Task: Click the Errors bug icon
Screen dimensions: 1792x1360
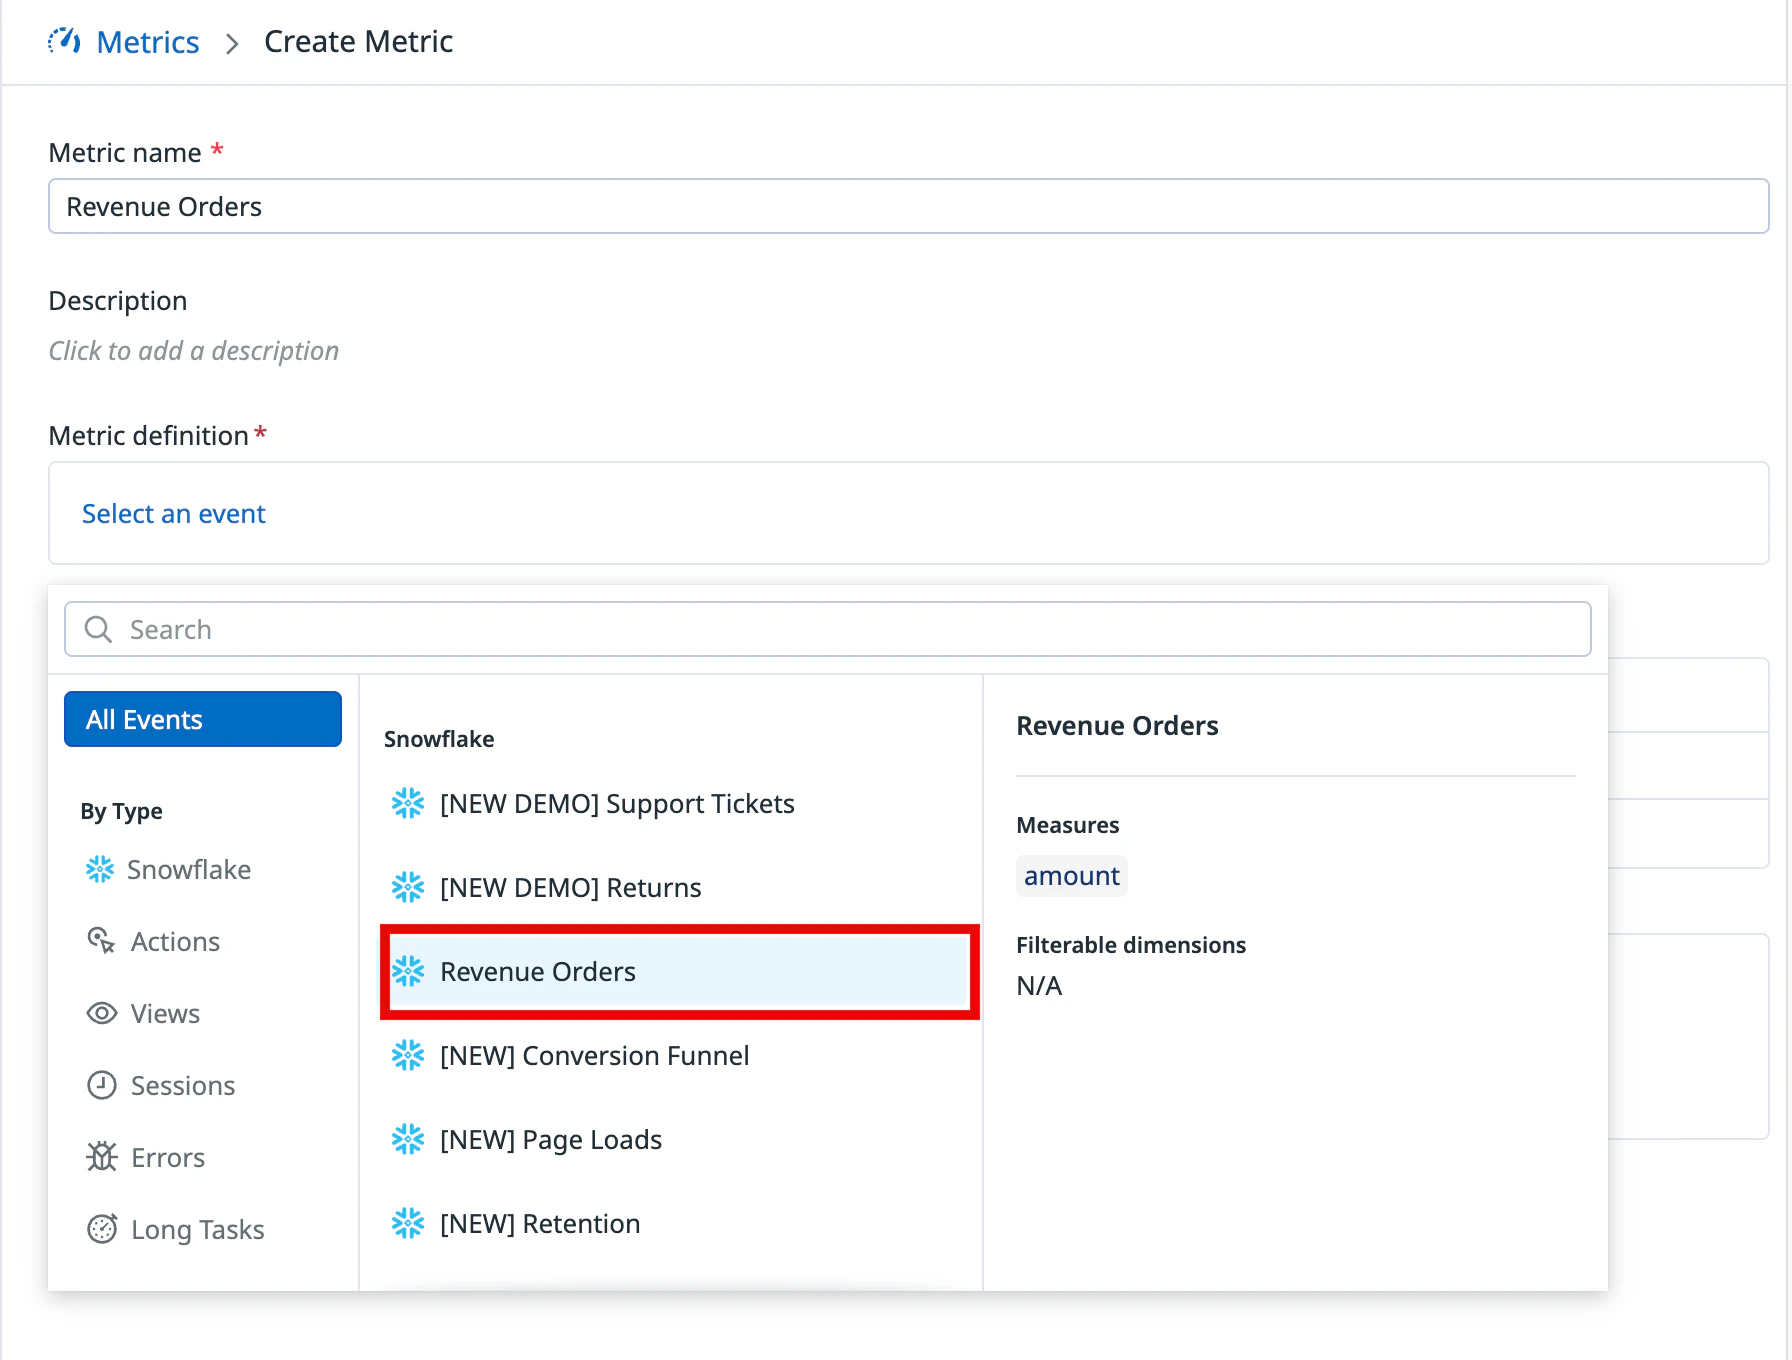Action: (x=101, y=1157)
